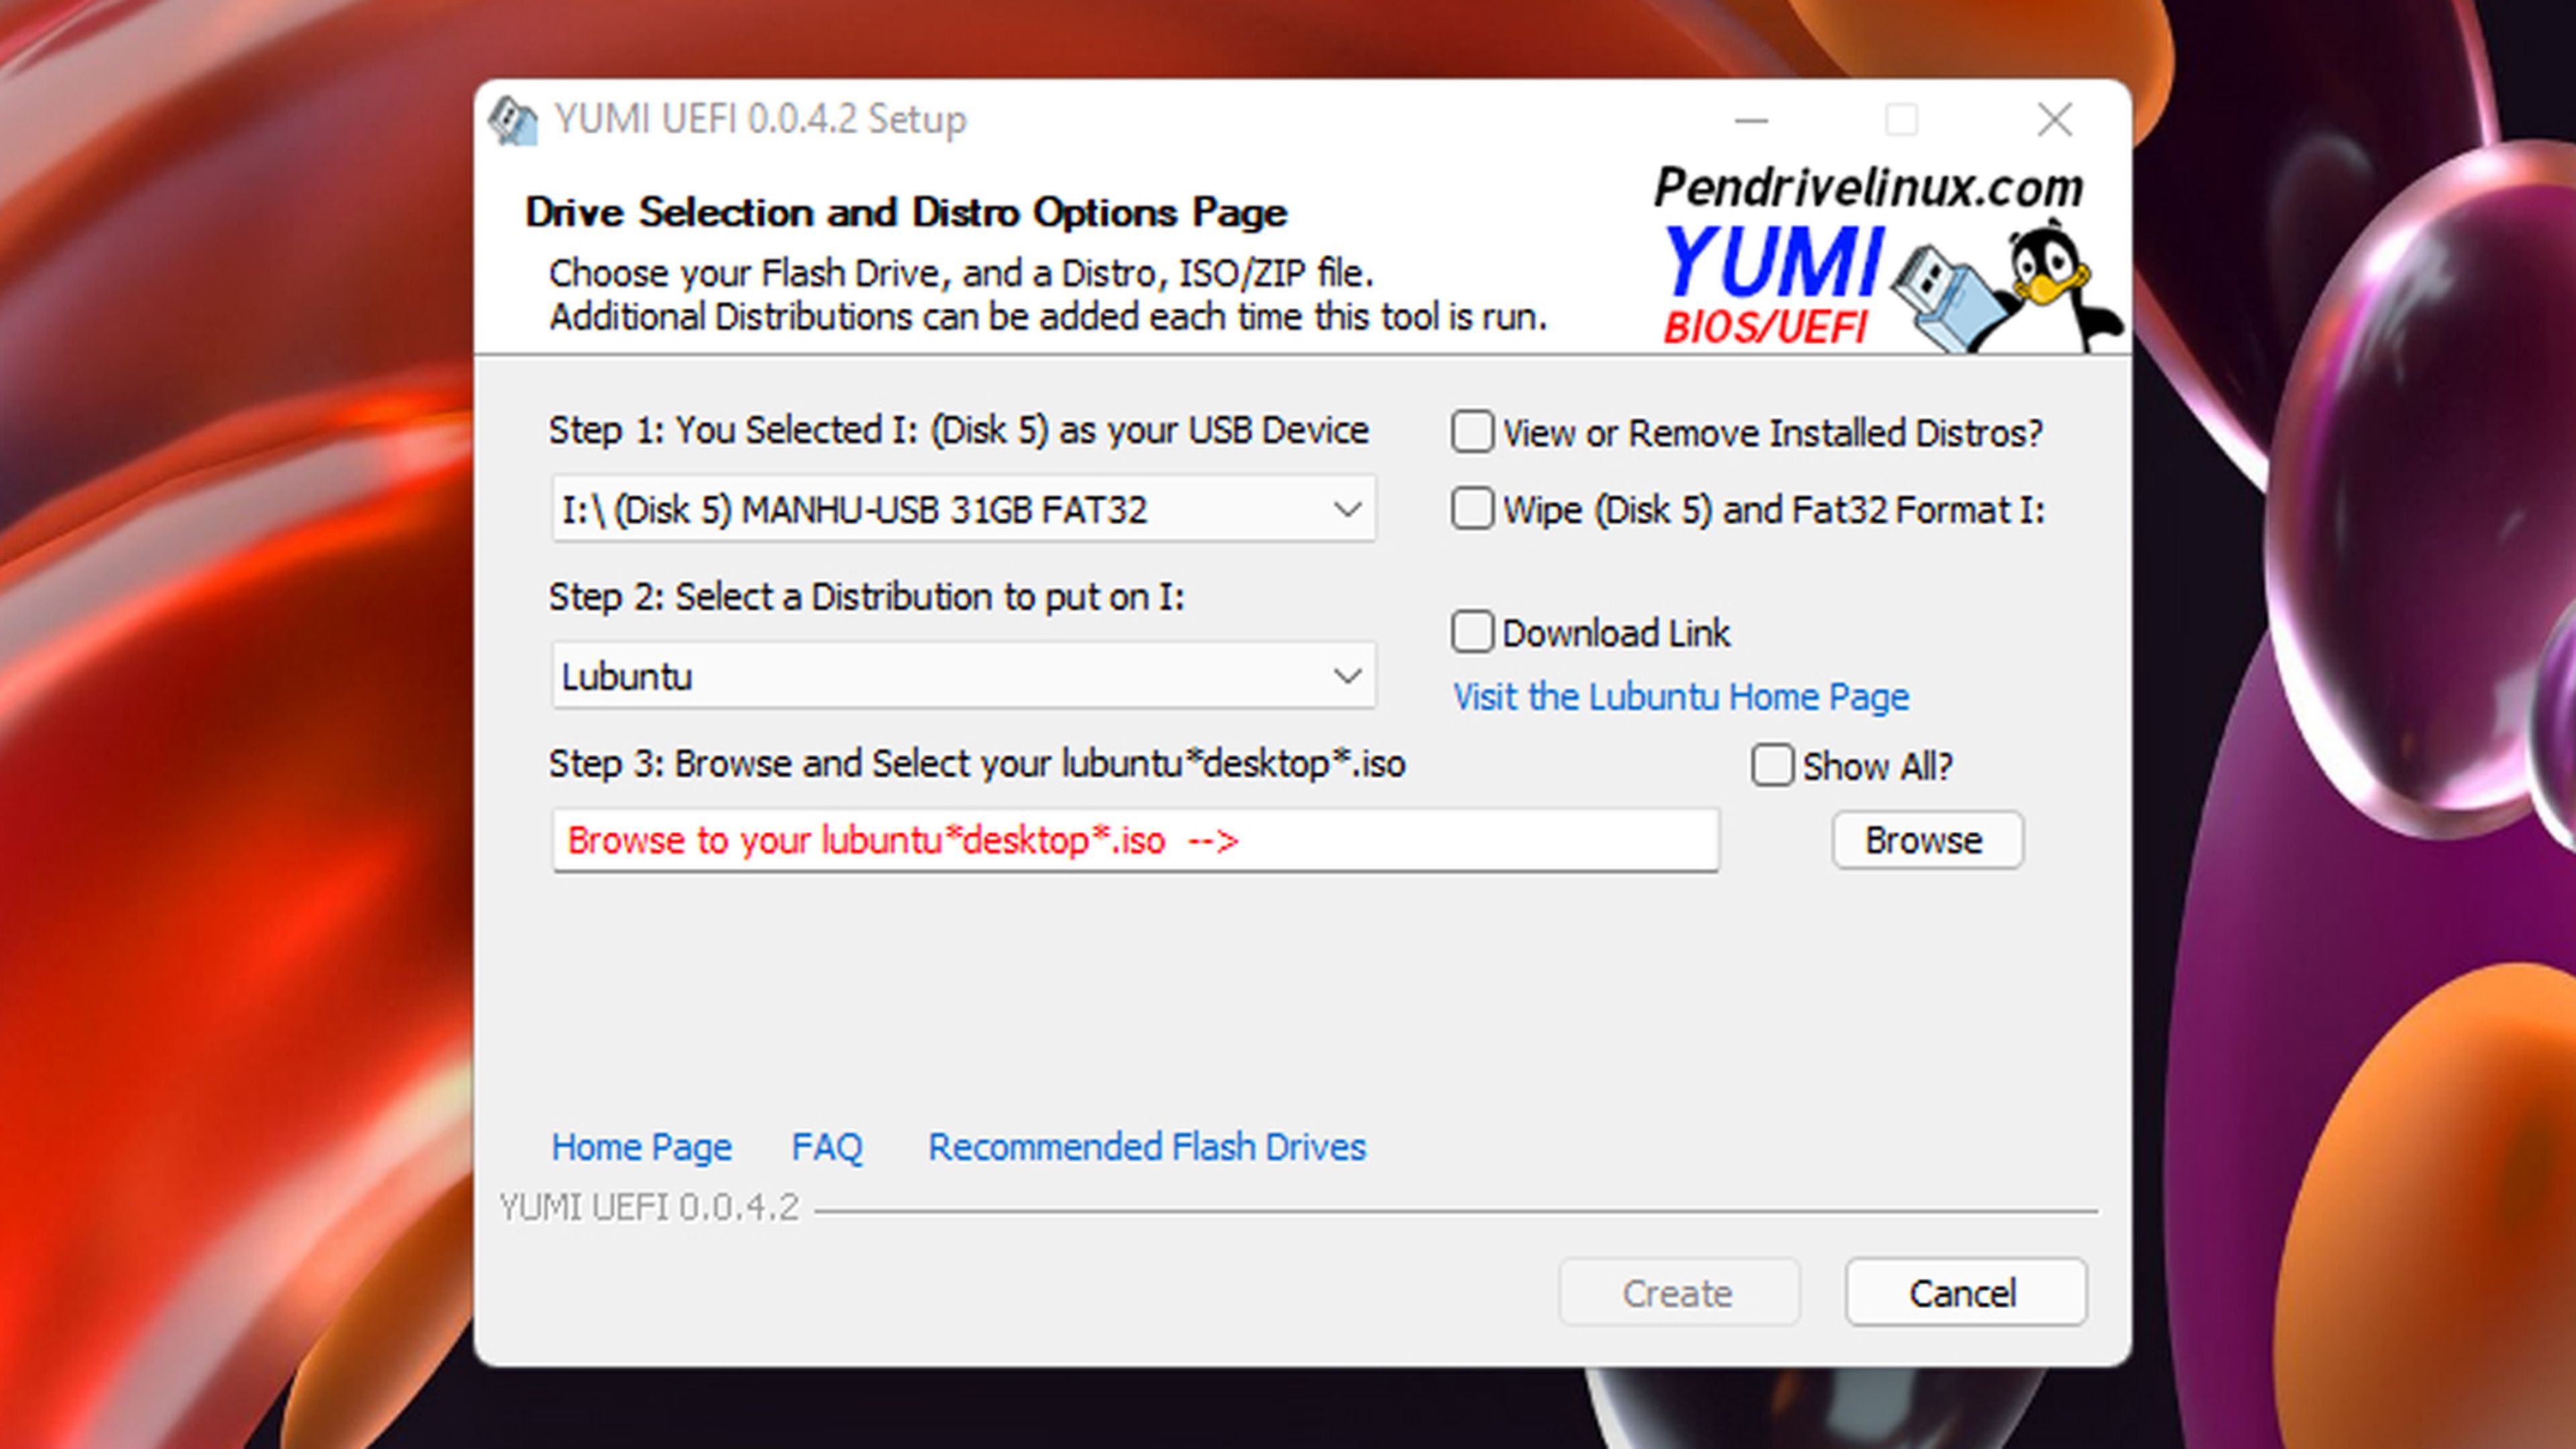Tick the Download Link checkbox
2576x1449 pixels.
coord(1472,632)
